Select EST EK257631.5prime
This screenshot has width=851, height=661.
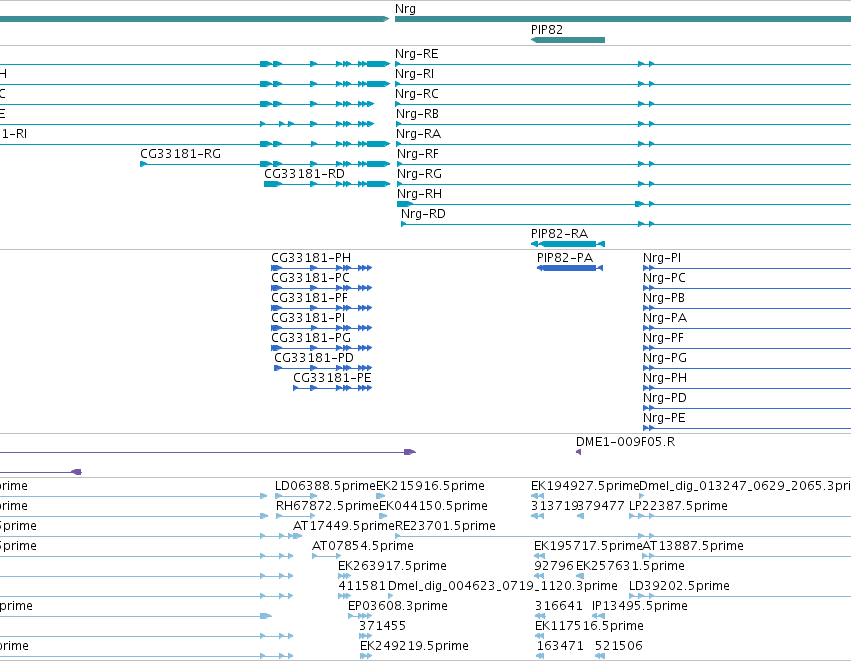[x=630, y=566]
